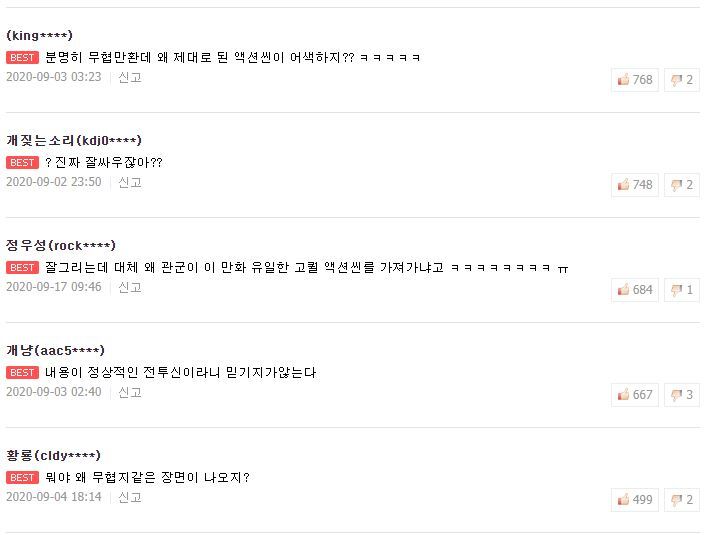Dislike the king**** comment
The height and width of the screenshot is (535, 705).
(682, 80)
